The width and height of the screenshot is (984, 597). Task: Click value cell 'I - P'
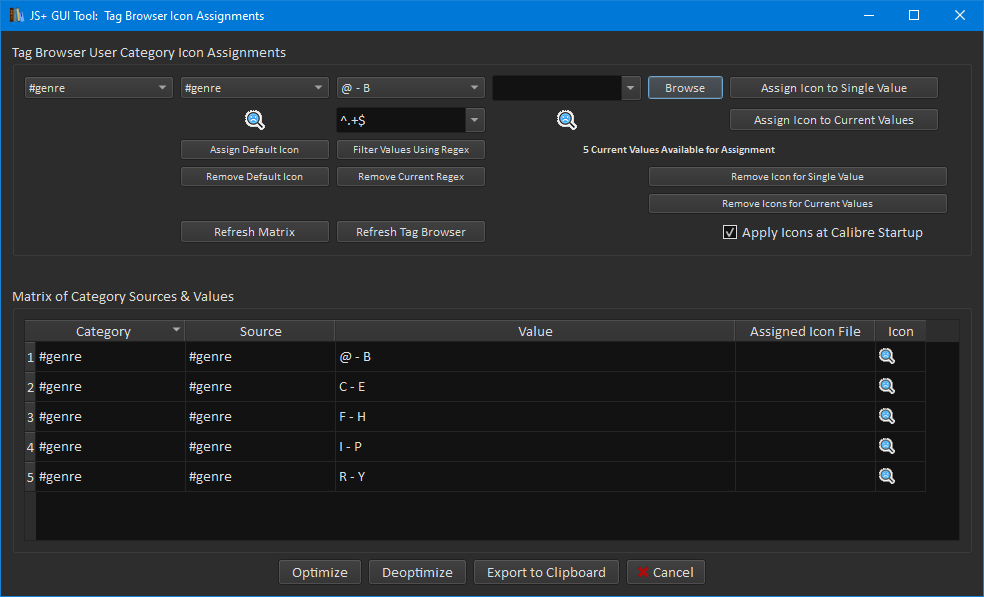click(x=535, y=447)
